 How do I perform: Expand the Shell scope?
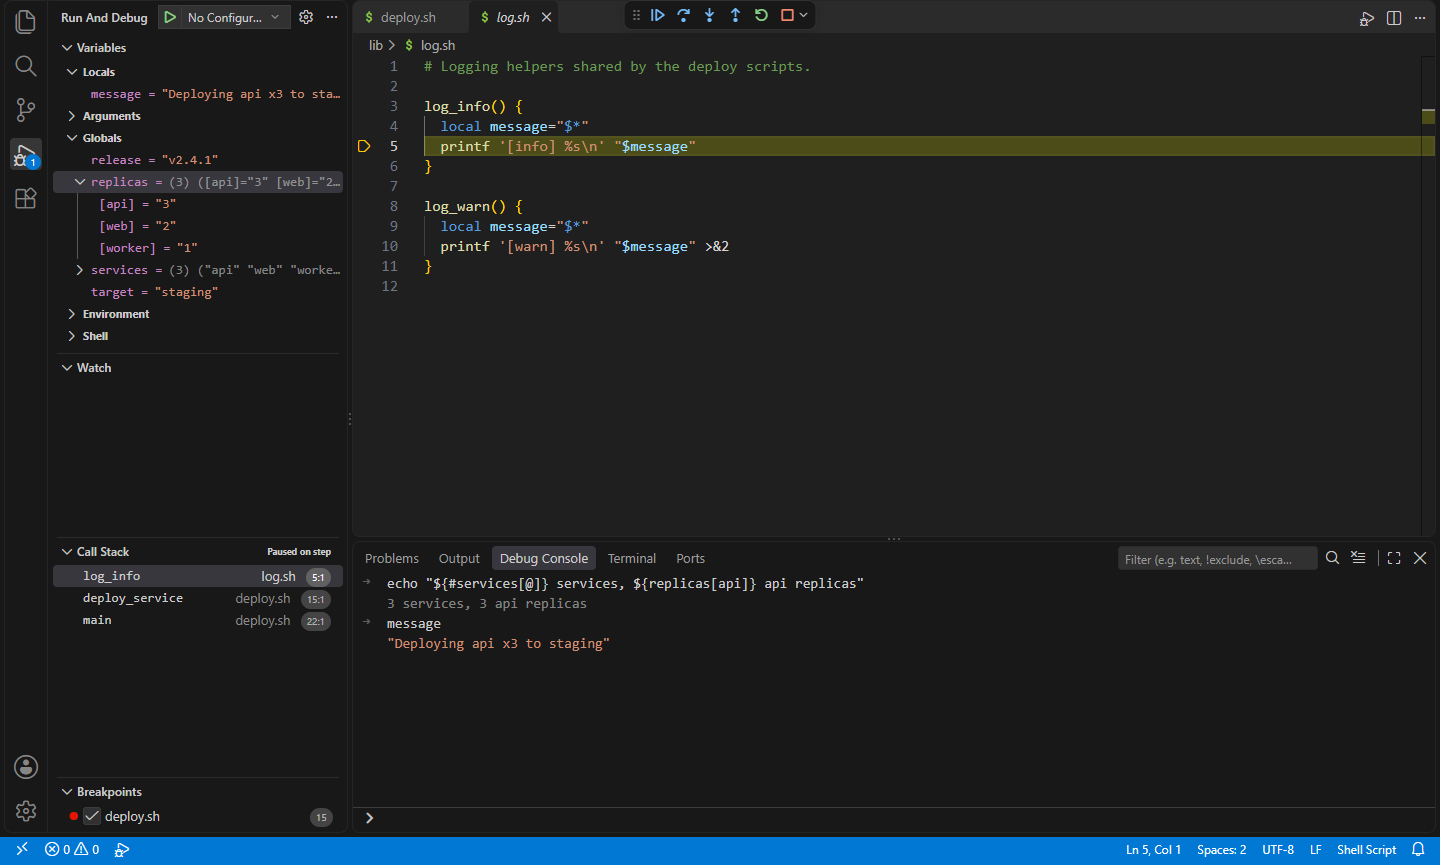coord(72,336)
